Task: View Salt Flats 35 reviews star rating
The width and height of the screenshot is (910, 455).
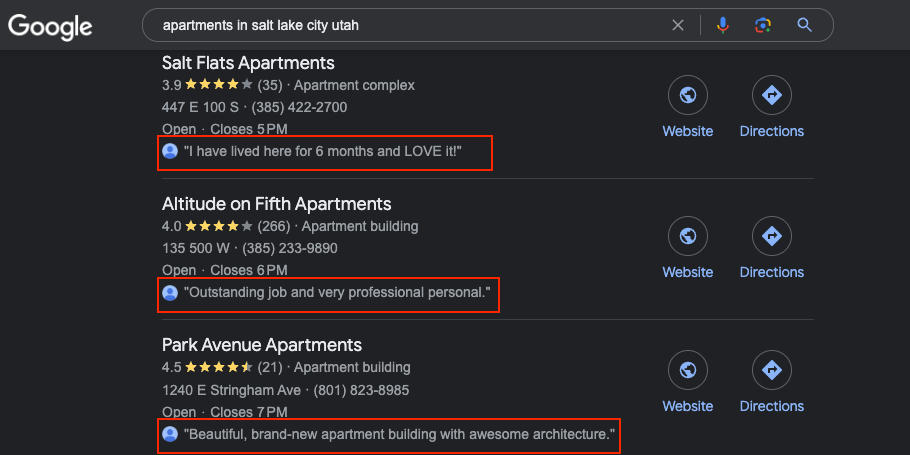Action: pyautogui.click(x=222, y=85)
